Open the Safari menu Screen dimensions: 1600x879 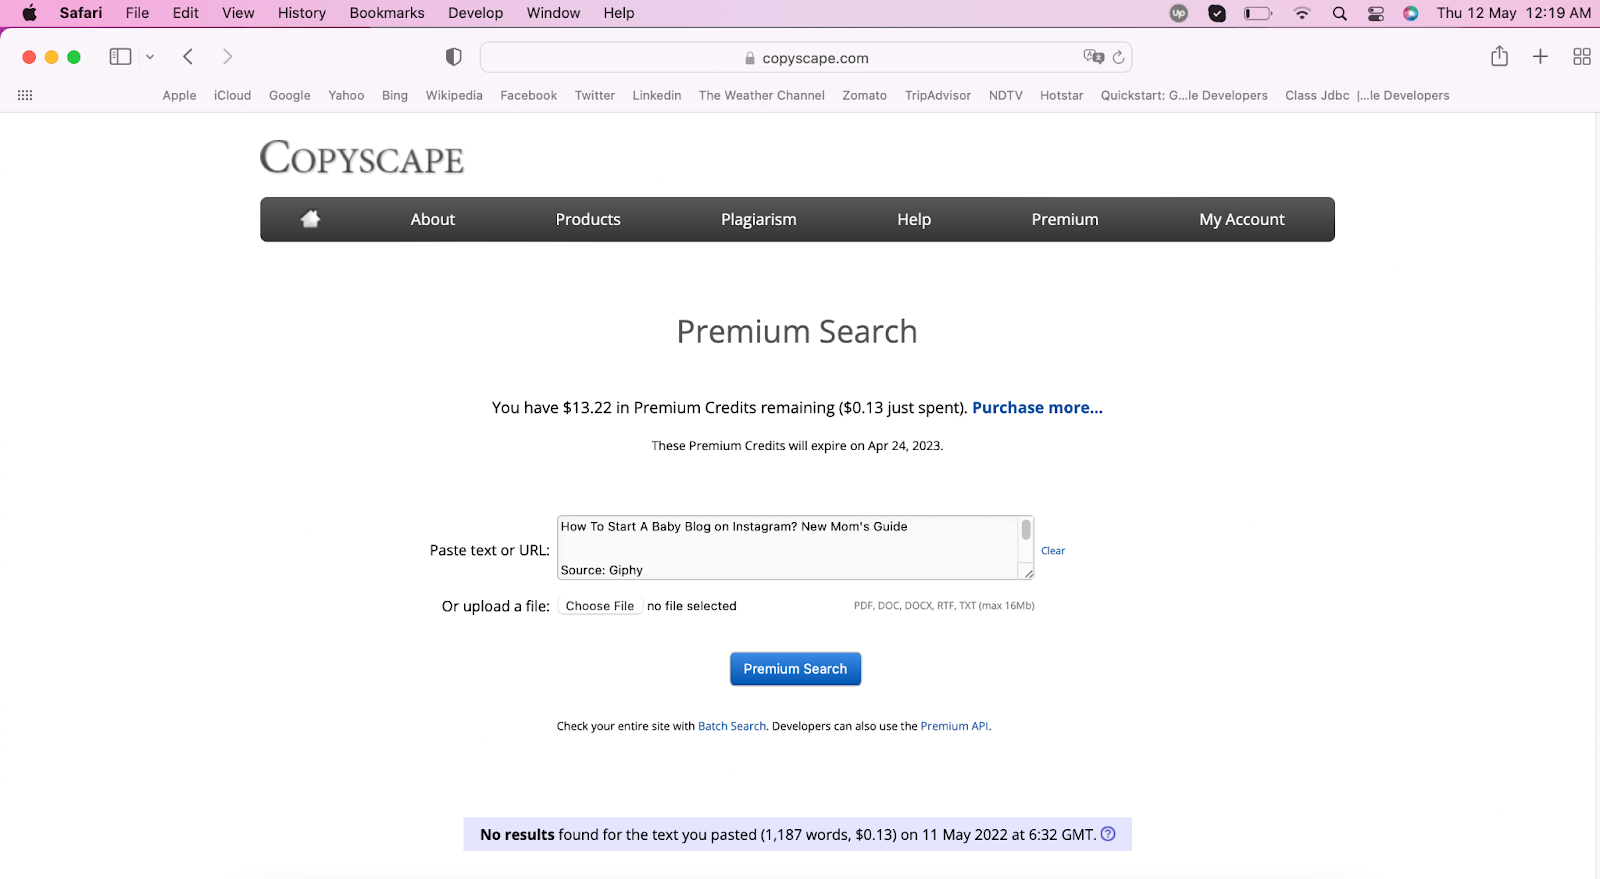[x=81, y=13]
